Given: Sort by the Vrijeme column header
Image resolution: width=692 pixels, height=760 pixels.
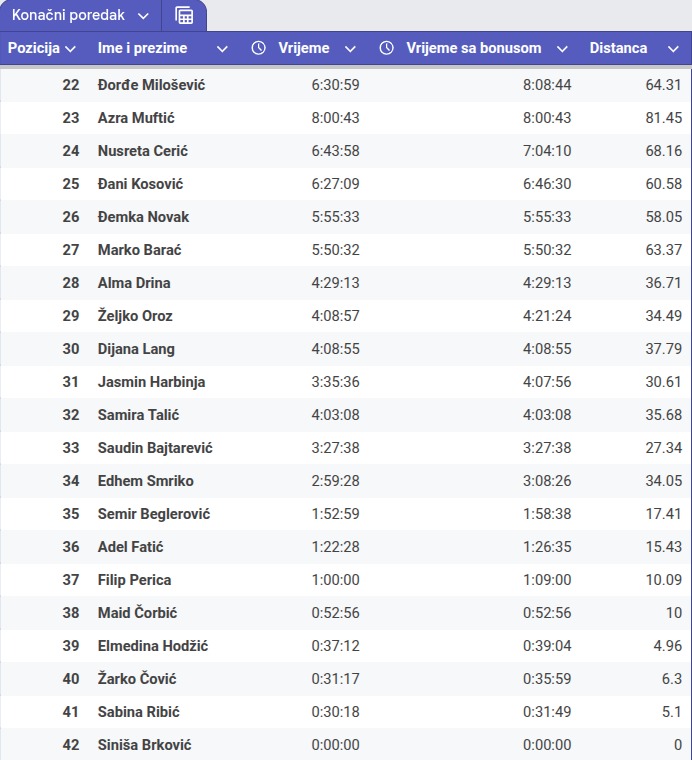Looking at the screenshot, I should [x=304, y=48].
